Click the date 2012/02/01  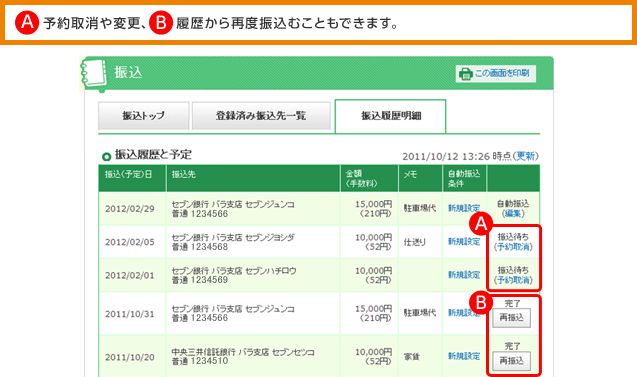coord(130,275)
